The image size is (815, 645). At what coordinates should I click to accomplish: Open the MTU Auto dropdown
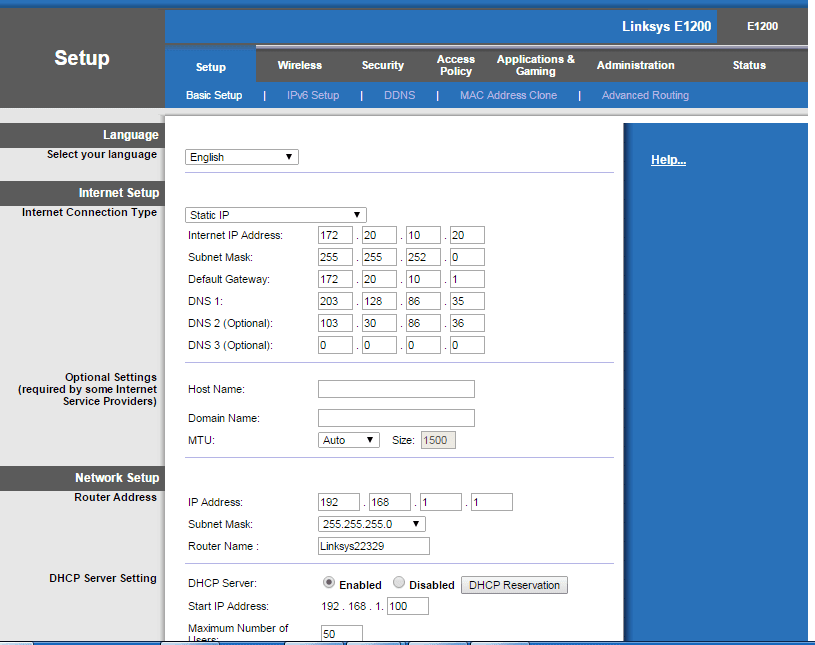(x=348, y=440)
